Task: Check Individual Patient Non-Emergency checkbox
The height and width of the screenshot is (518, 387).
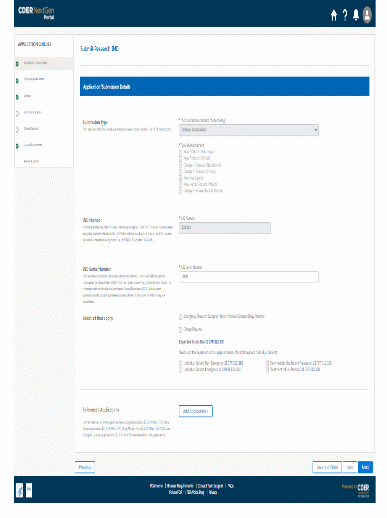Action: [180, 363]
